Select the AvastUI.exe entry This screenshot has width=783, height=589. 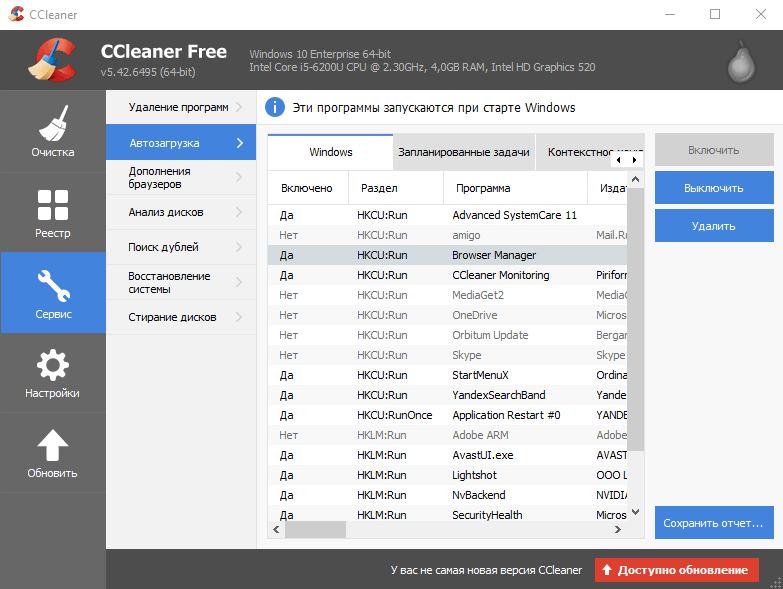[447, 455]
